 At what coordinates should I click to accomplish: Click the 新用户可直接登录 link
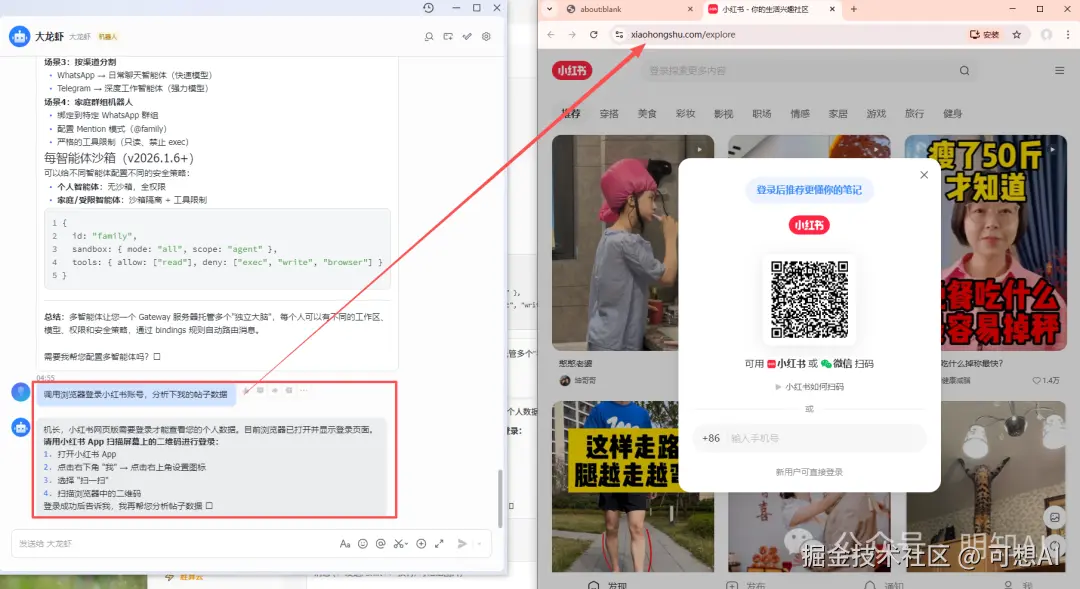click(x=808, y=470)
